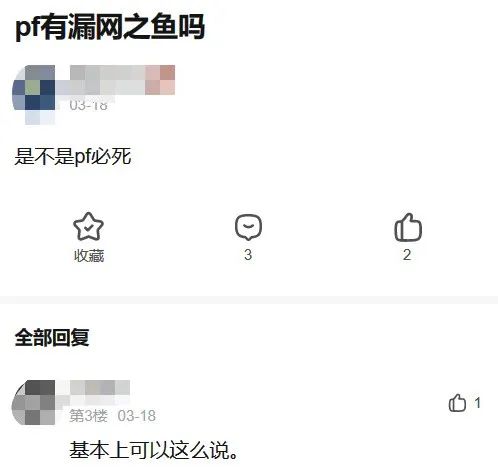
Task: Click the post author's blurred username
Action: [122, 80]
